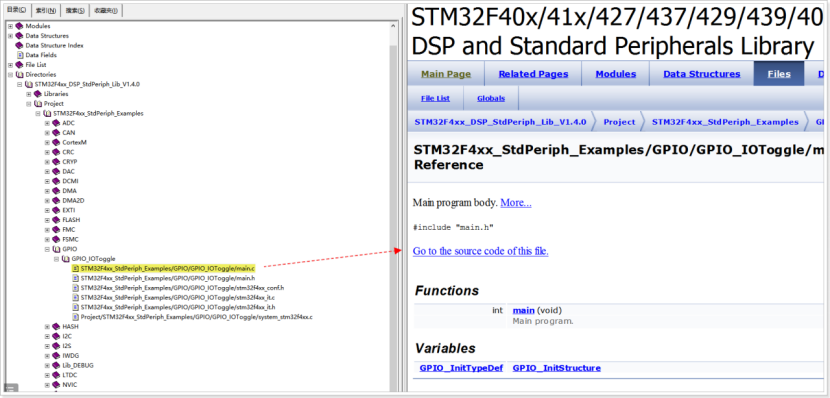Image resolution: width=830 pixels, height=398 pixels.
Task: Click the CRYP folder book icon
Action: pos(56,162)
